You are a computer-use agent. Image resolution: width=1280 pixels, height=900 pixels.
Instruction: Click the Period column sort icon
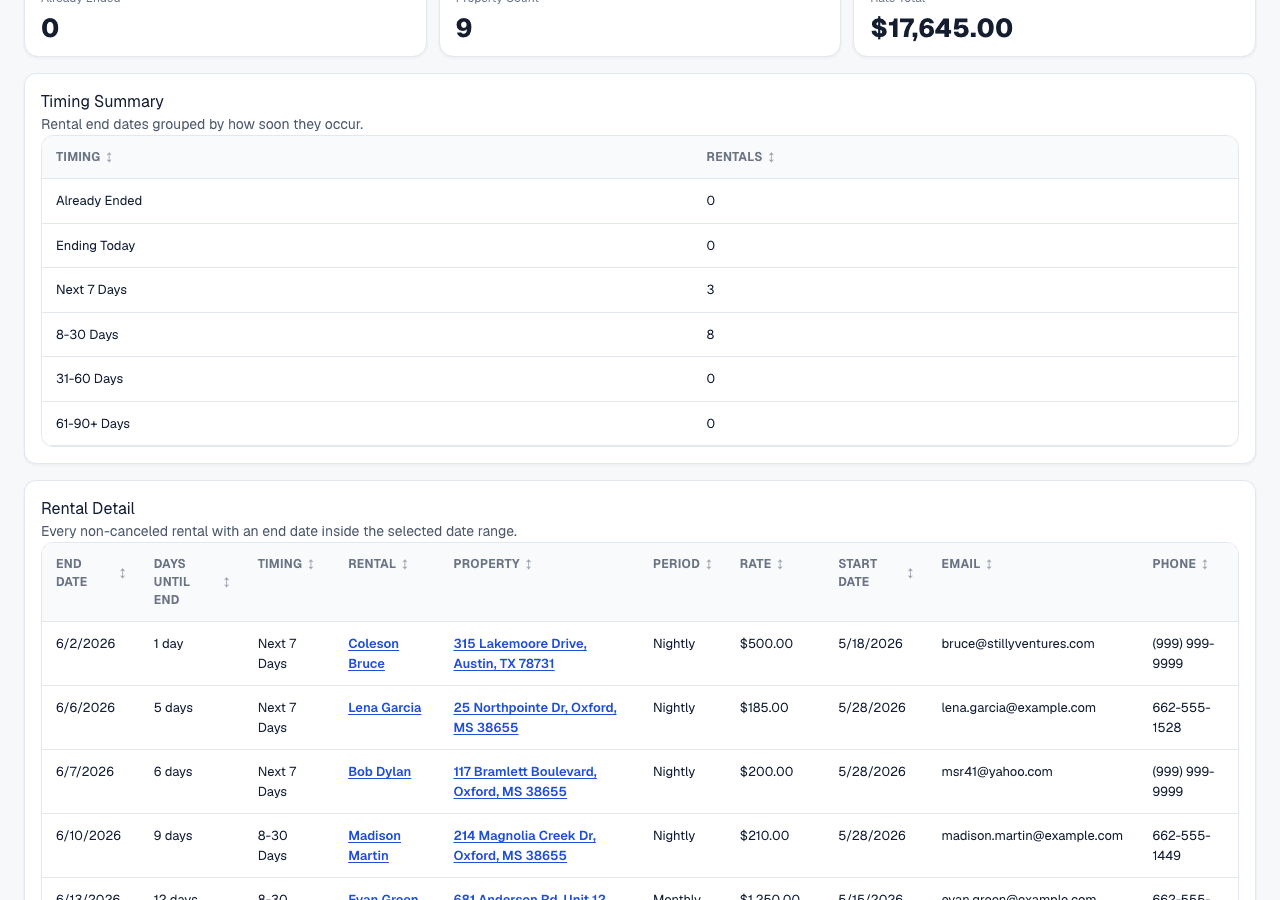(709, 564)
